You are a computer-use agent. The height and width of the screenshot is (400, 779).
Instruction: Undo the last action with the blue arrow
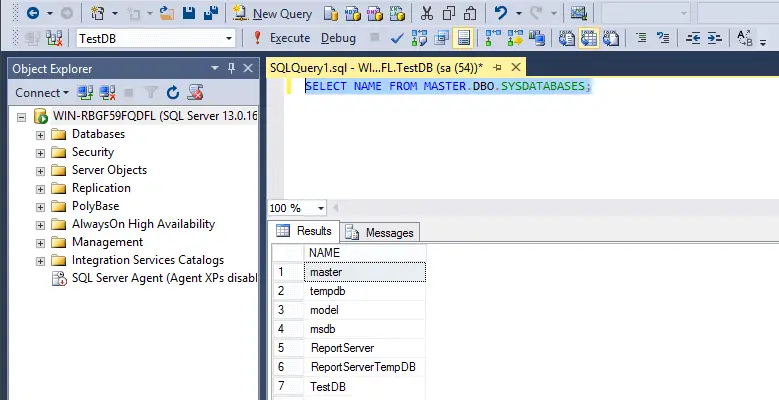pyautogui.click(x=501, y=13)
